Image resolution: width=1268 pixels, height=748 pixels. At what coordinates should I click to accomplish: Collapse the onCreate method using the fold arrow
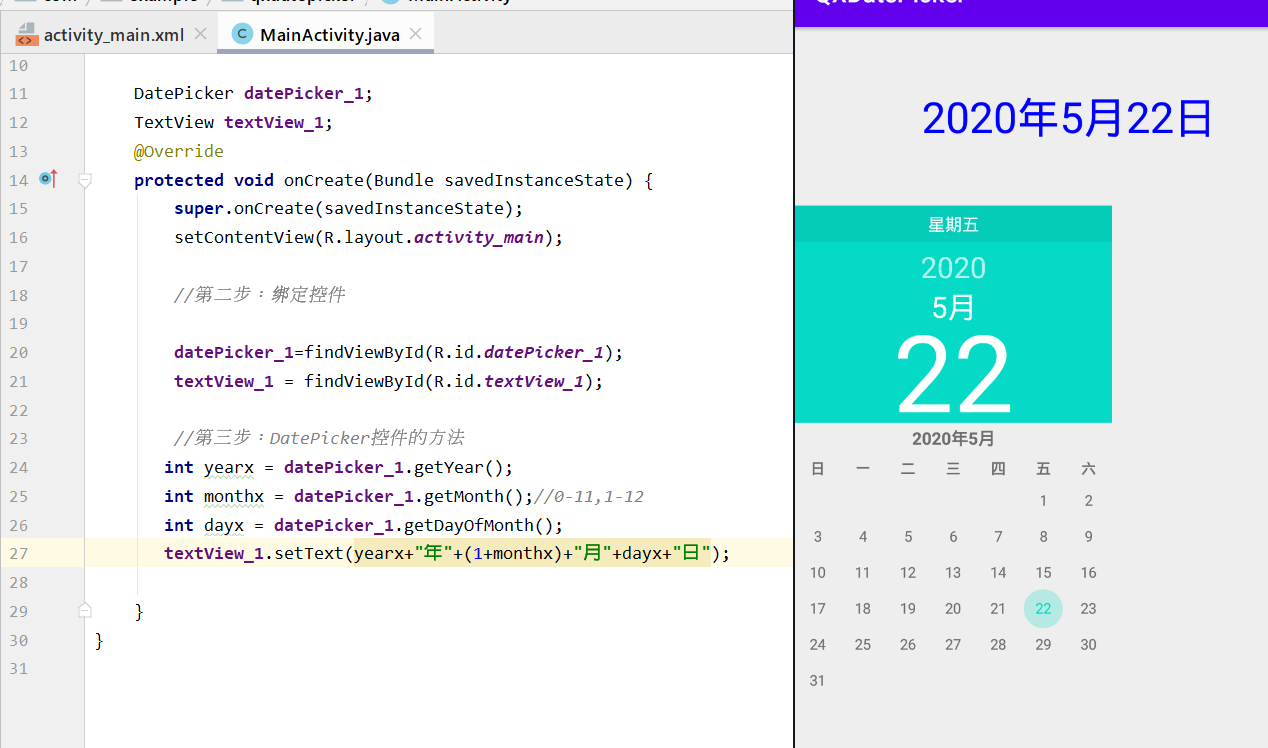click(85, 180)
